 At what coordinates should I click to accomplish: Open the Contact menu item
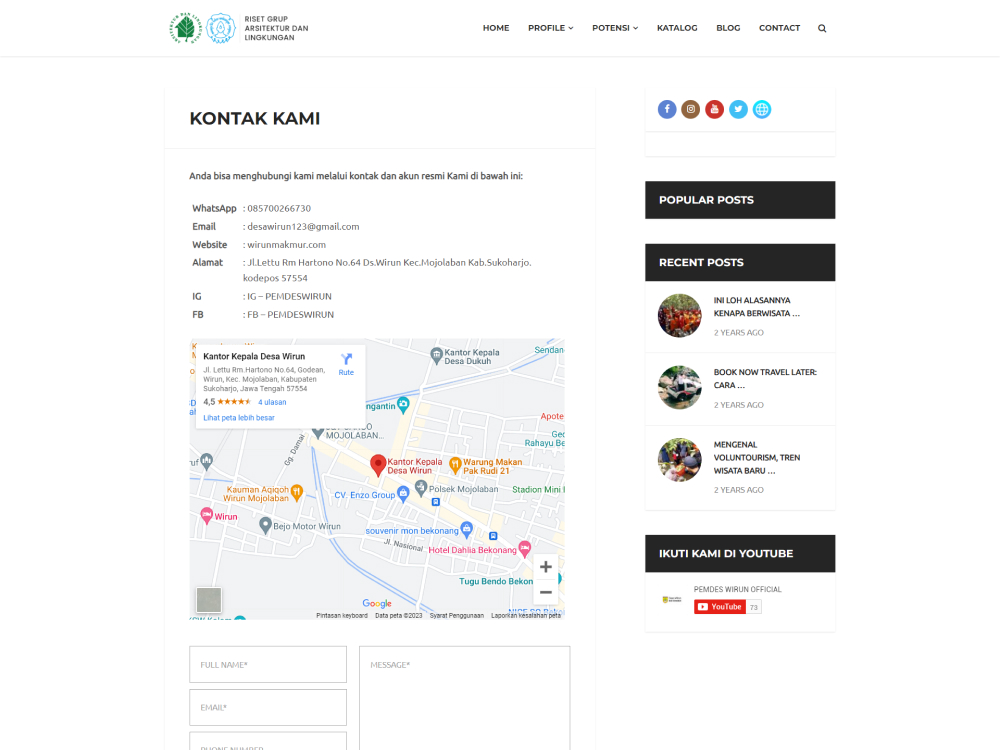(779, 28)
